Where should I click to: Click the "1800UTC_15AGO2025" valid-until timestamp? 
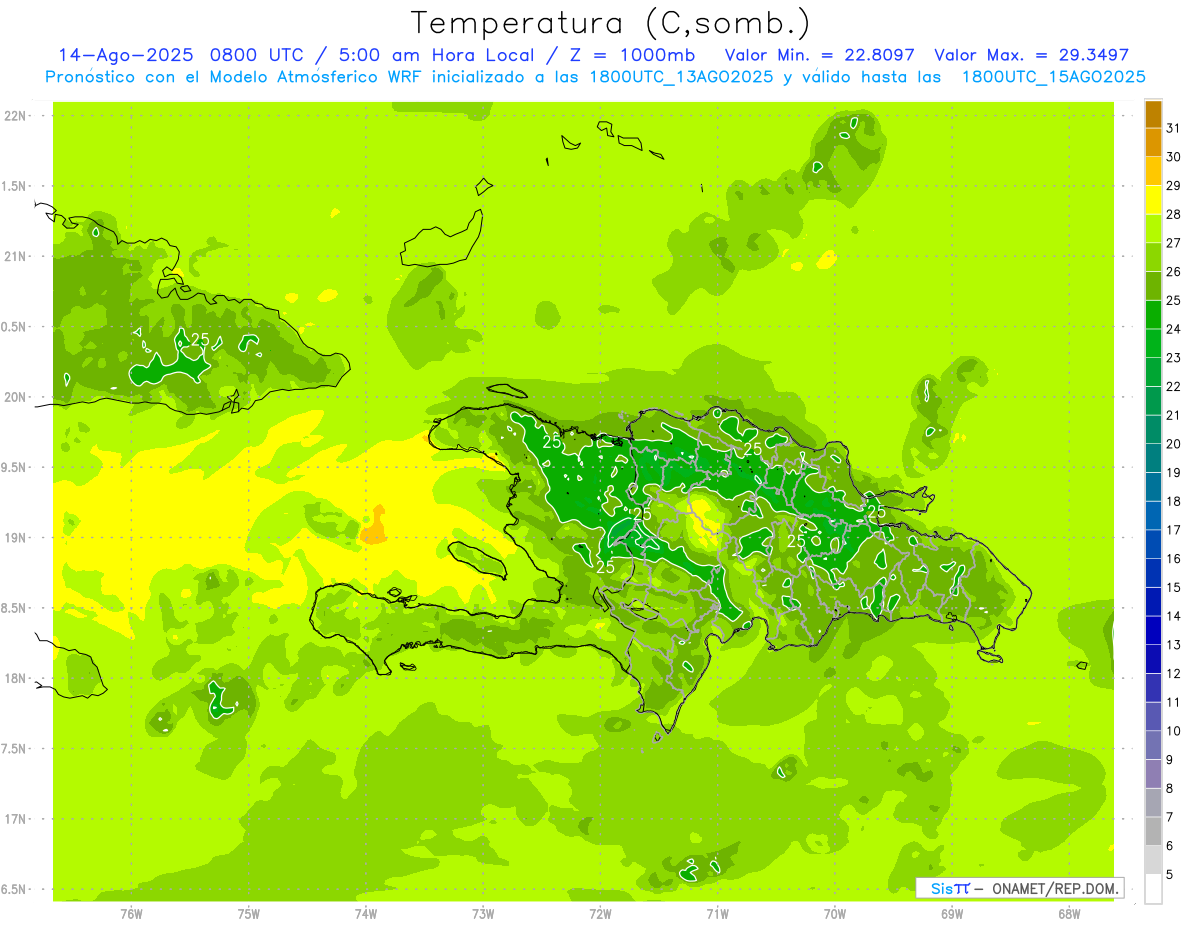tap(1053, 77)
